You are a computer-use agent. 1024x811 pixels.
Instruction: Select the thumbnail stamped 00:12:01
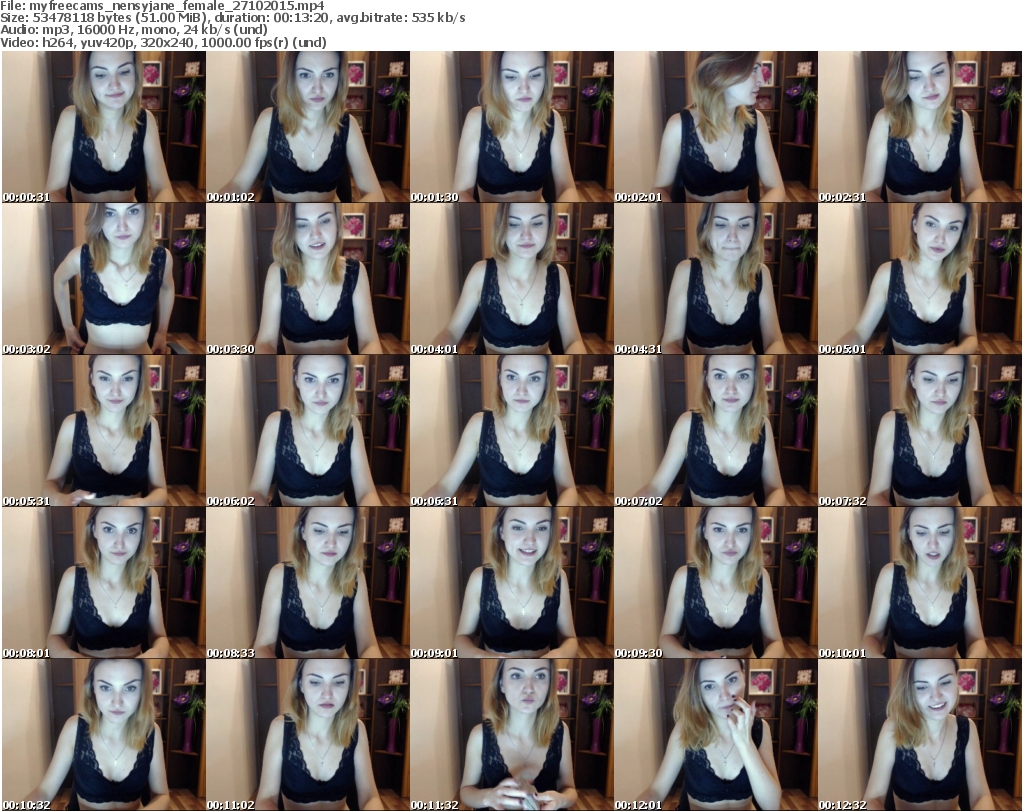click(716, 735)
